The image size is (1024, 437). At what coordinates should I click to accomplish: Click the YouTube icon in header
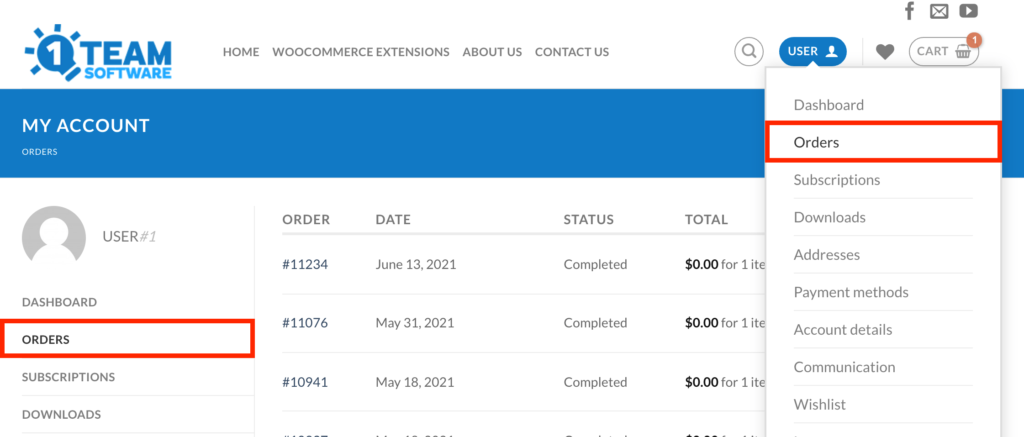968,12
